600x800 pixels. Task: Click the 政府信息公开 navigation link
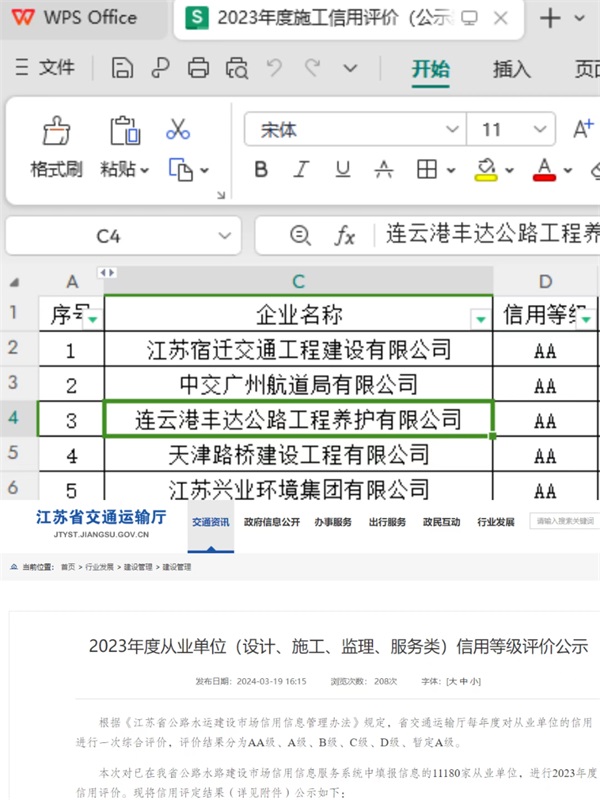point(272,522)
